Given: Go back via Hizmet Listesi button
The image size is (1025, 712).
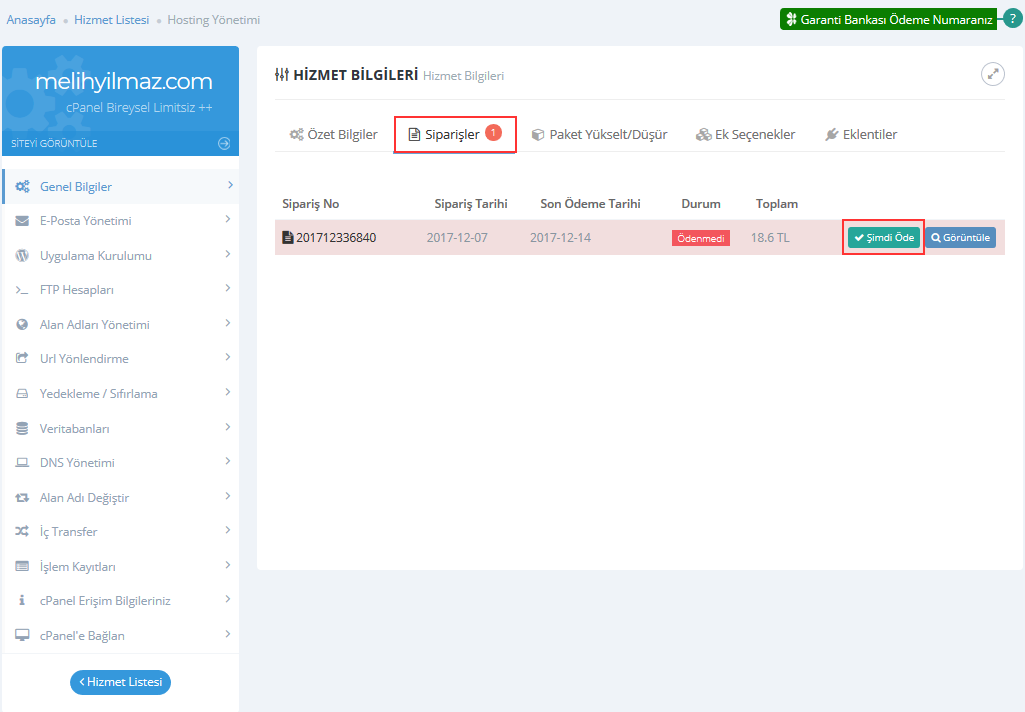Looking at the screenshot, I should point(120,682).
